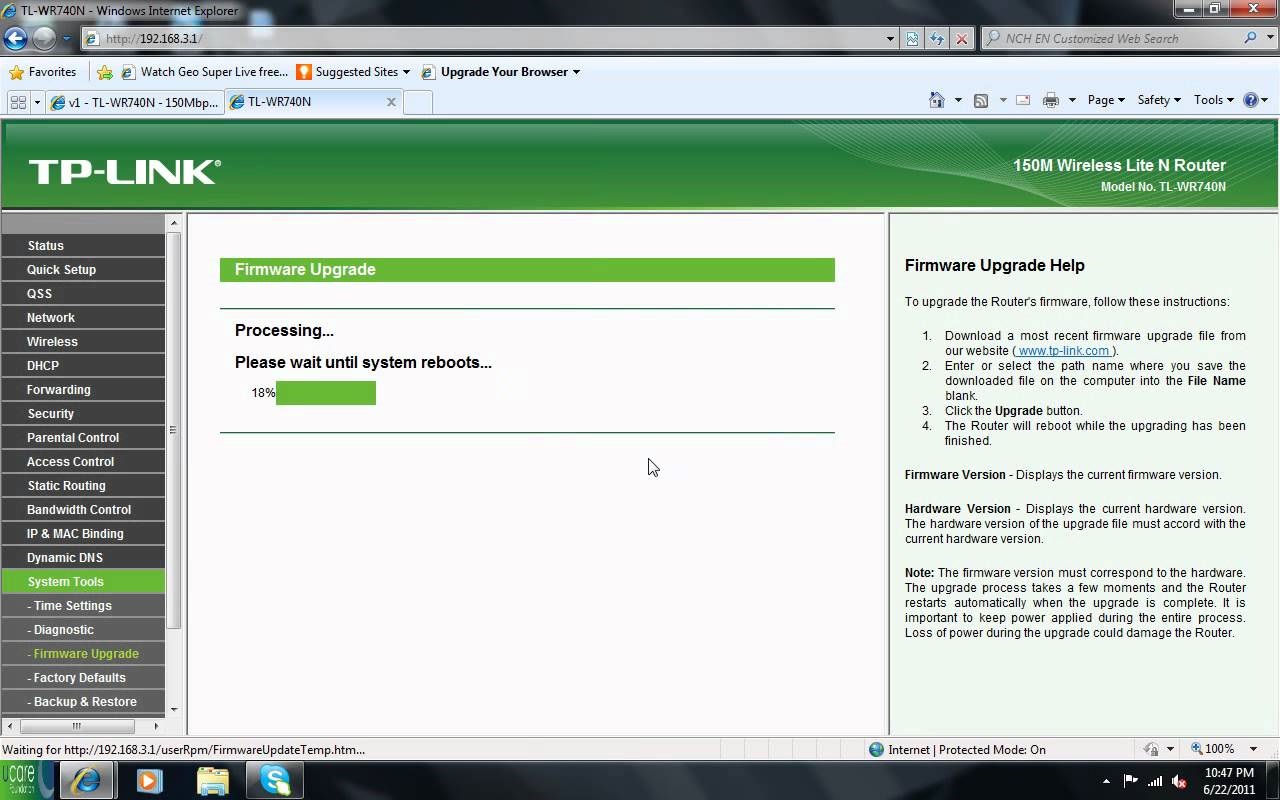Image resolution: width=1280 pixels, height=800 pixels.
Task: Open Windows Explorer folder on taskbar
Action: coord(212,780)
